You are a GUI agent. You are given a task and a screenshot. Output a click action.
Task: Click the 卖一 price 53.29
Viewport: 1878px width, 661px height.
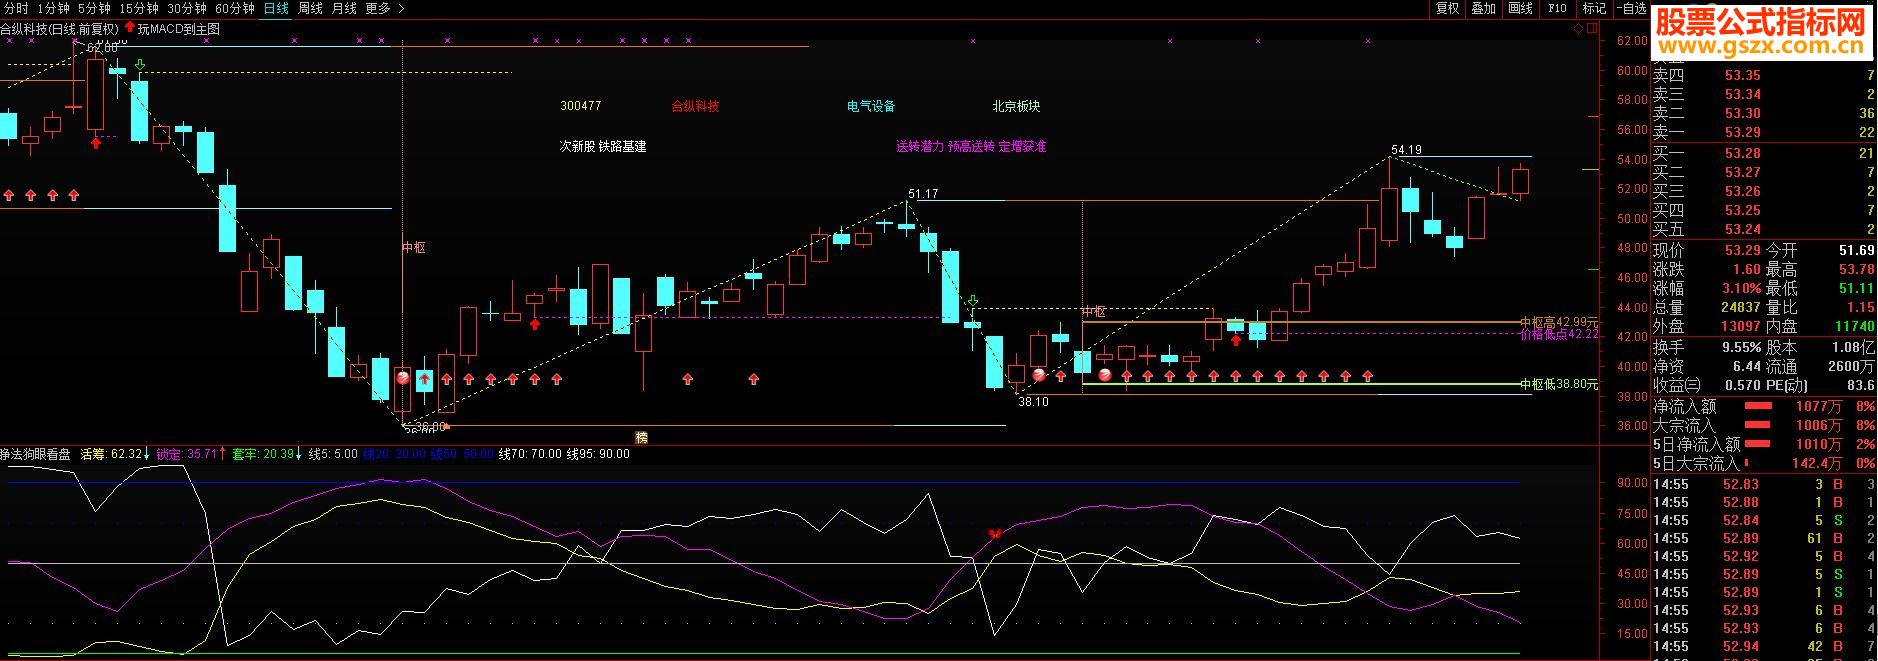pyautogui.click(x=1742, y=132)
